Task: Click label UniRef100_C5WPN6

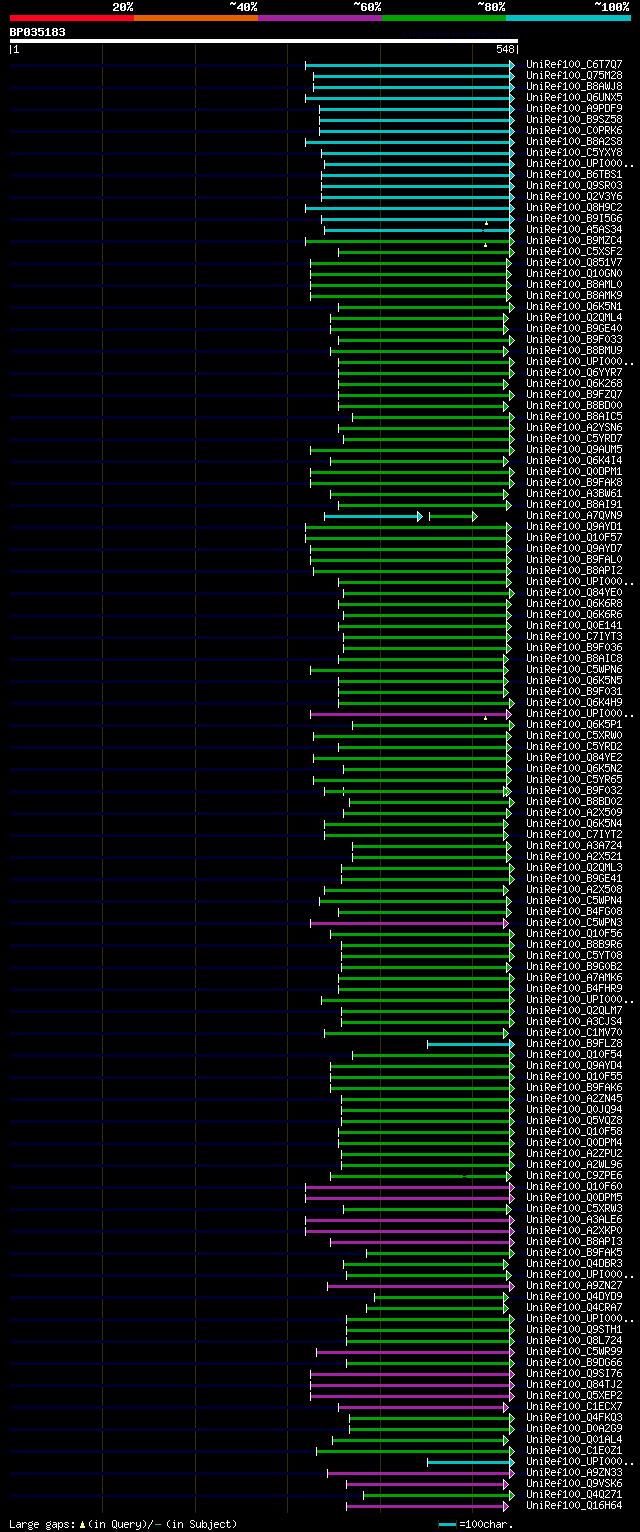Action: 574,669
